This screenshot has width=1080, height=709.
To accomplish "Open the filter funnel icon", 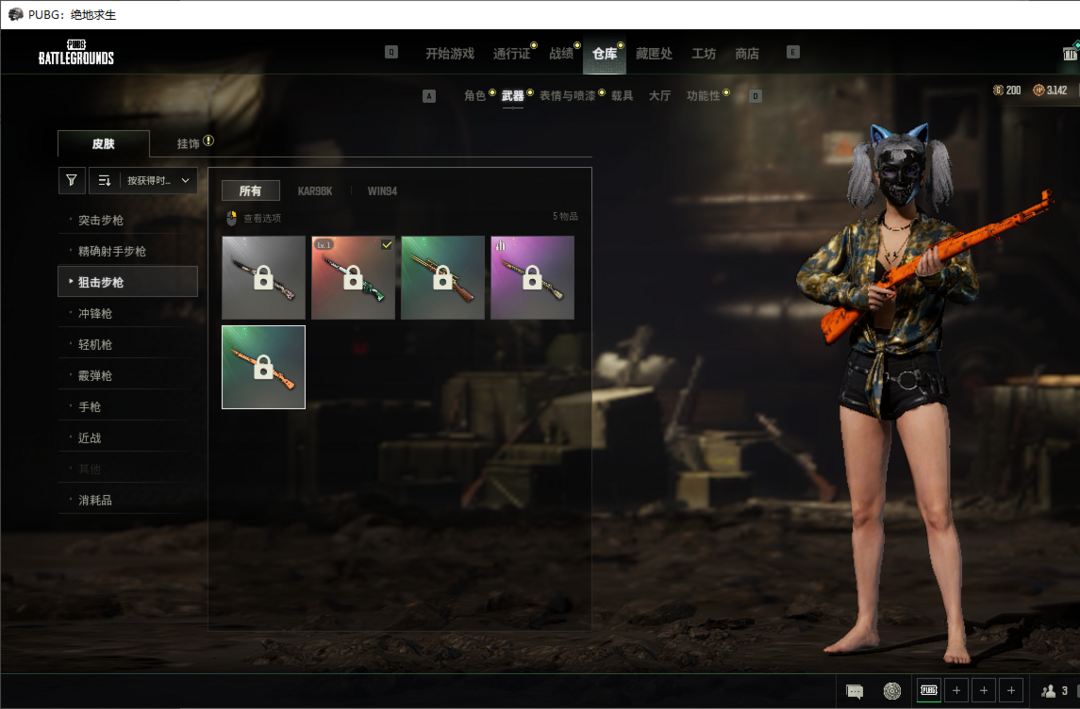I will tap(72, 181).
